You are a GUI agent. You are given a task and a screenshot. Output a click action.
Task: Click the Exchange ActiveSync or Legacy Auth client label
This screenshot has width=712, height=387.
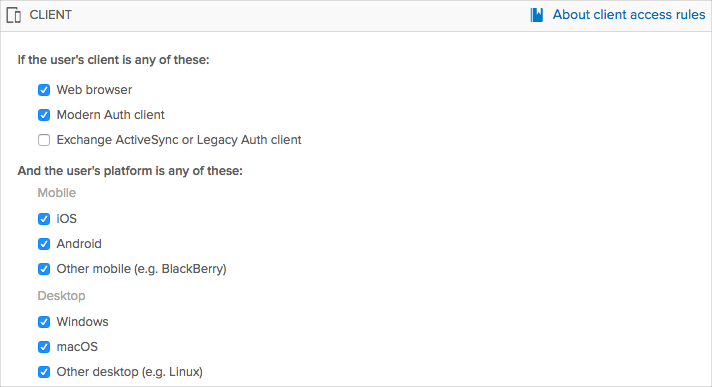click(x=179, y=140)
